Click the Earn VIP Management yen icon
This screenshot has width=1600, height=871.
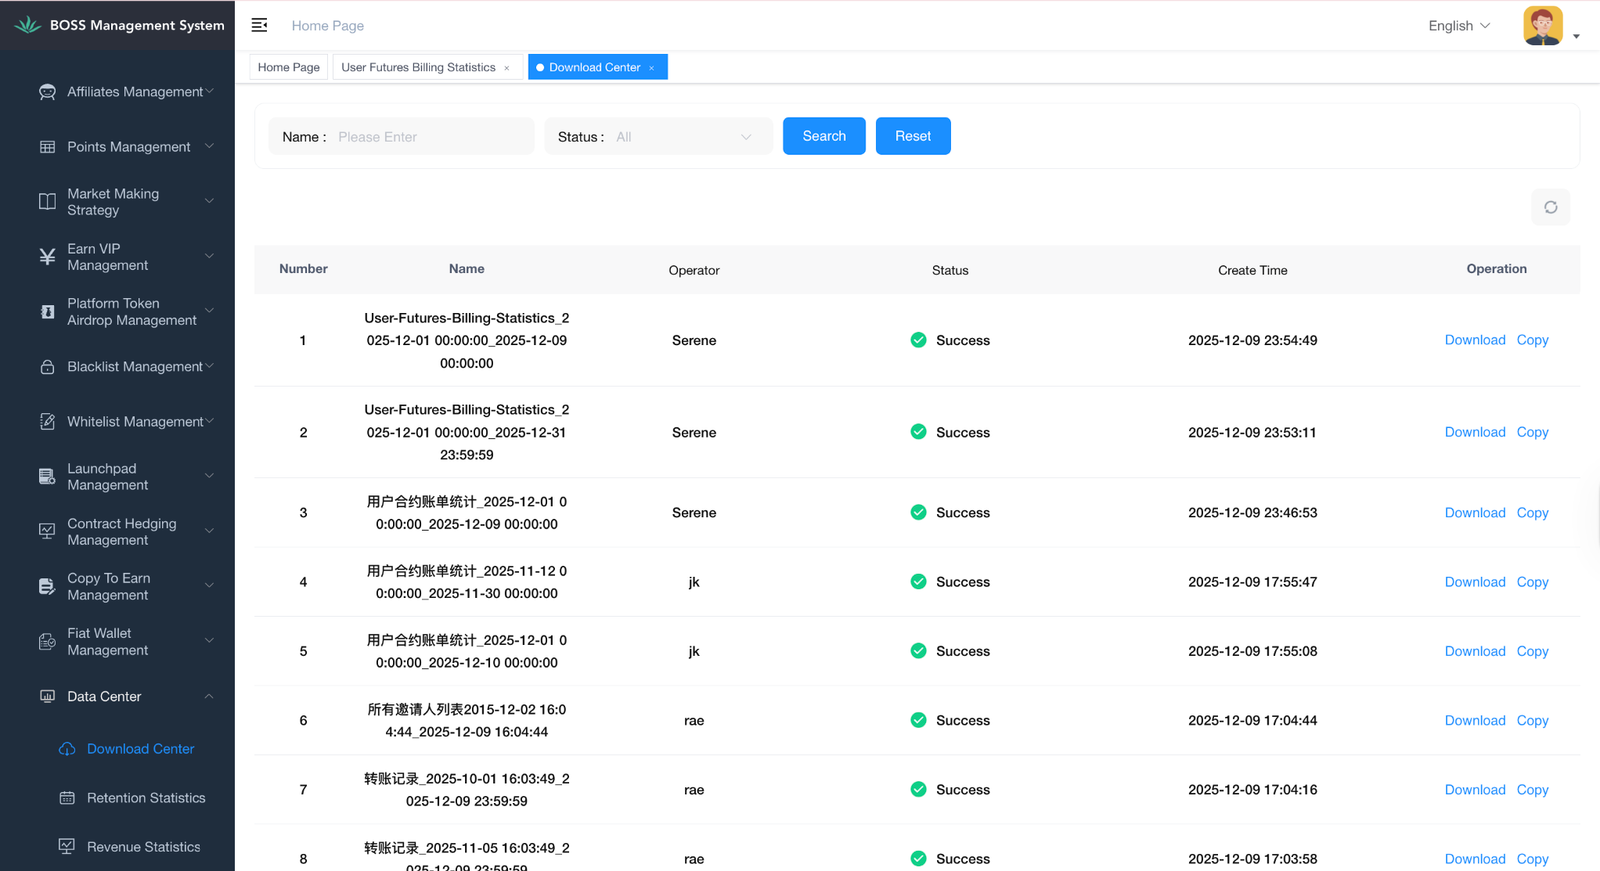(x=47, y=257)
